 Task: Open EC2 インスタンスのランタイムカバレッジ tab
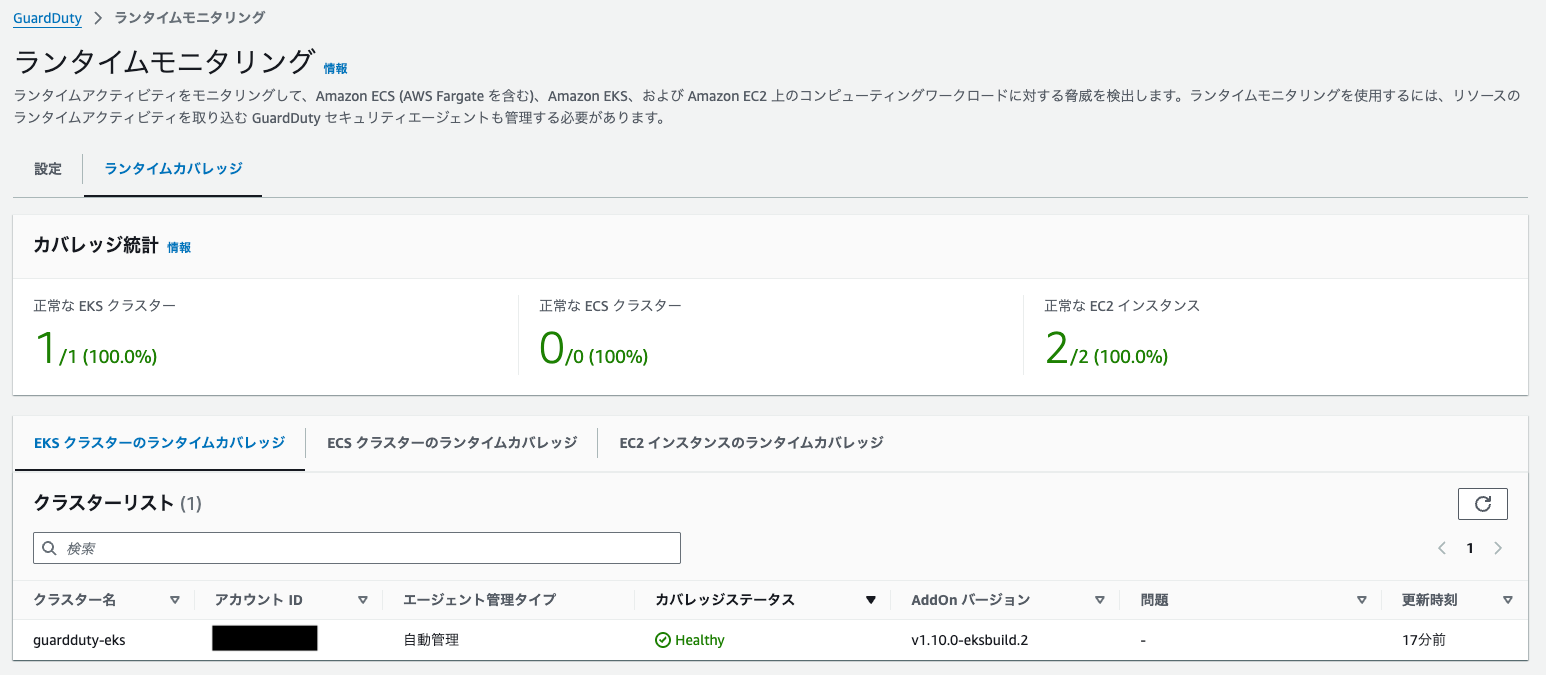coord(751,442)
